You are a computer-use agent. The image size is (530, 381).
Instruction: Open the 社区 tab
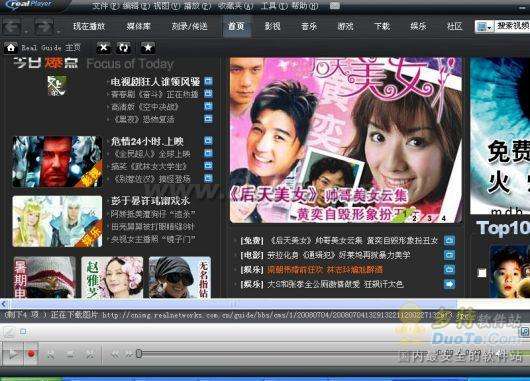[454, 26]
